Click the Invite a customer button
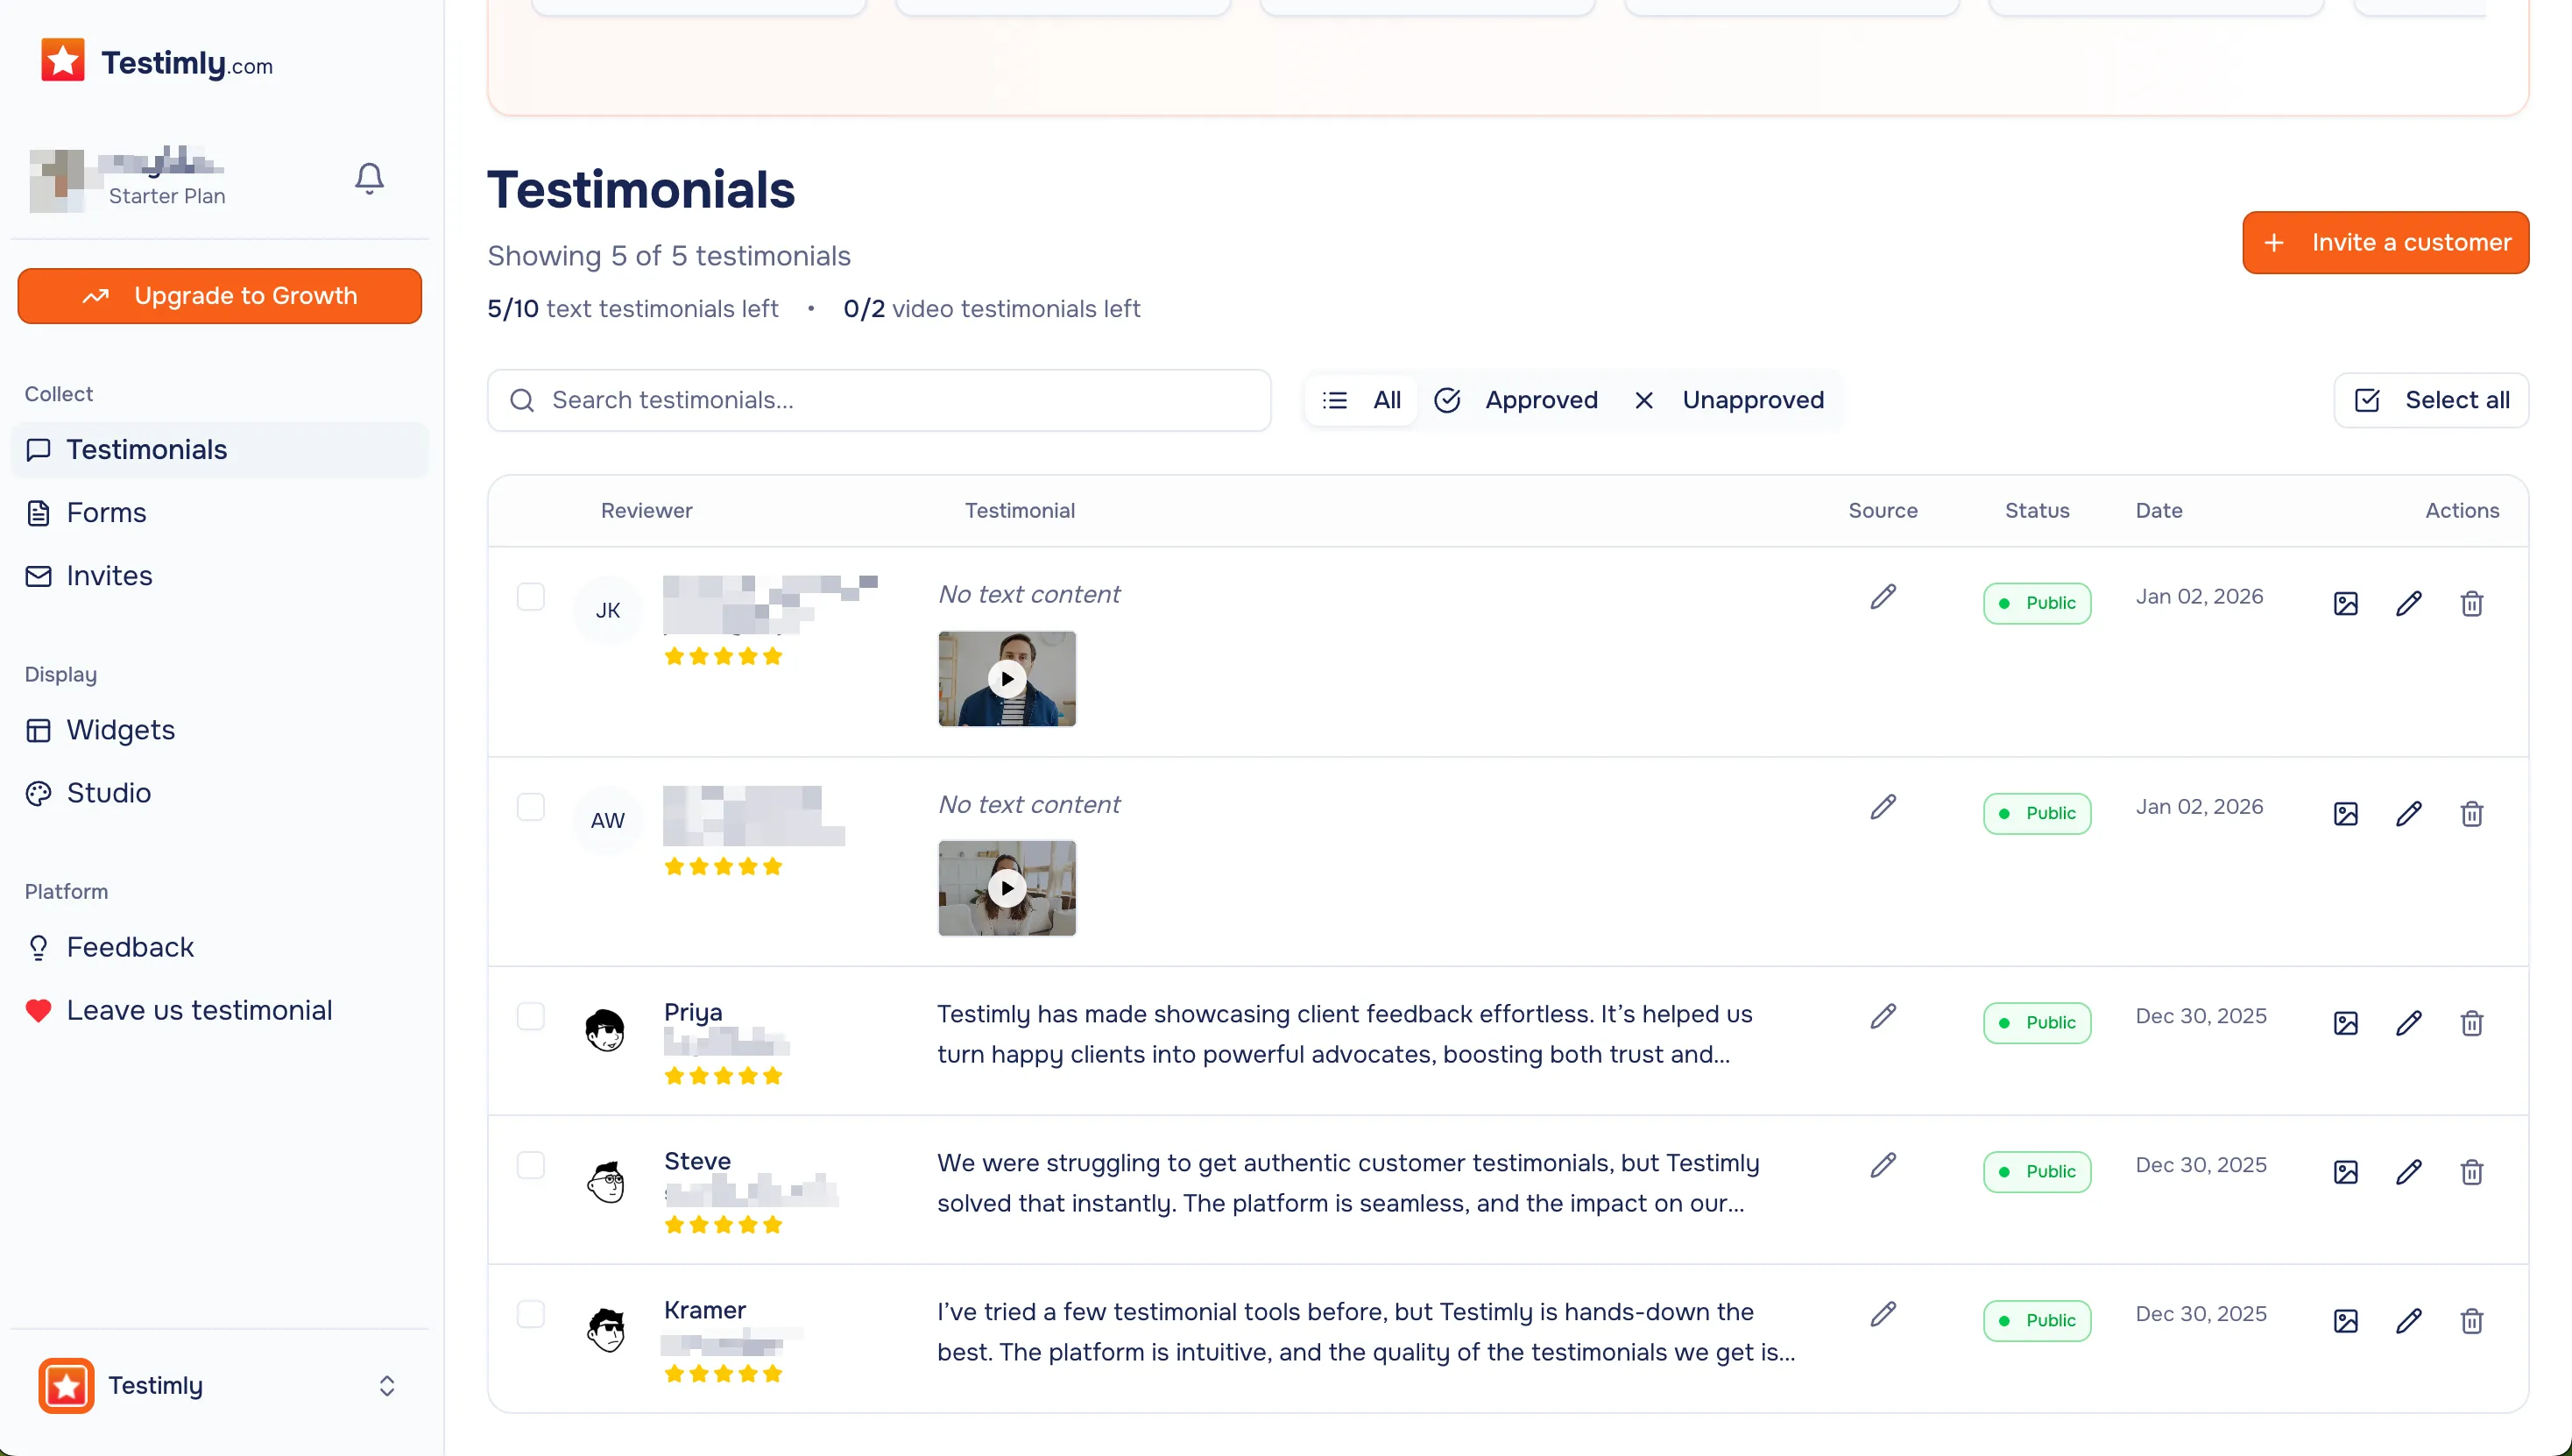 coord(2386,242)
